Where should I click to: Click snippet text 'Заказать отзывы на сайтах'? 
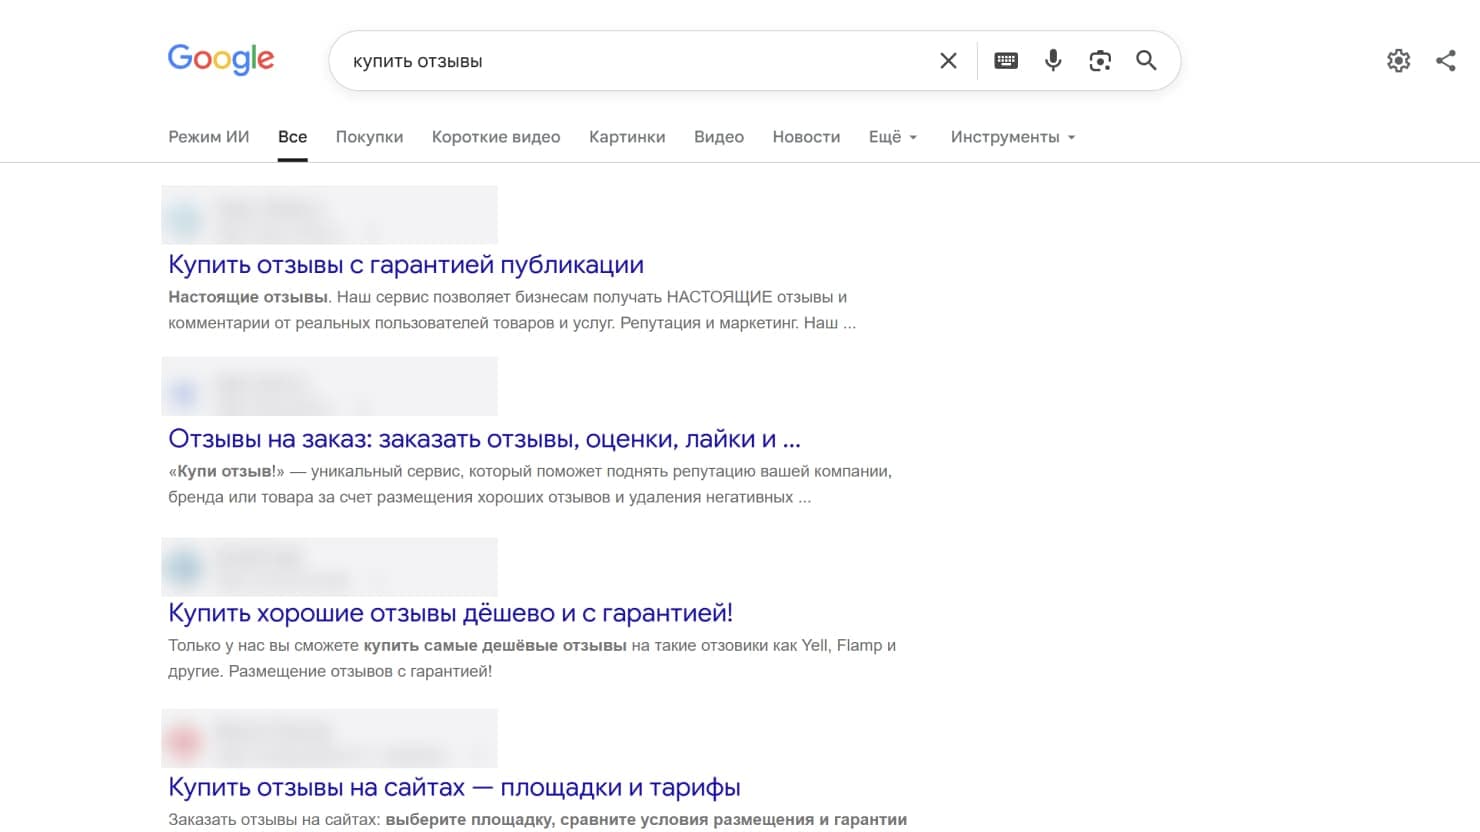[x=538, y=820]
